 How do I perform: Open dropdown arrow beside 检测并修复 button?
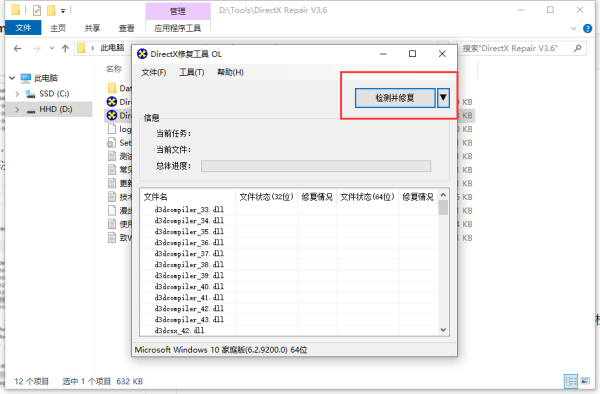coord(443,98)
